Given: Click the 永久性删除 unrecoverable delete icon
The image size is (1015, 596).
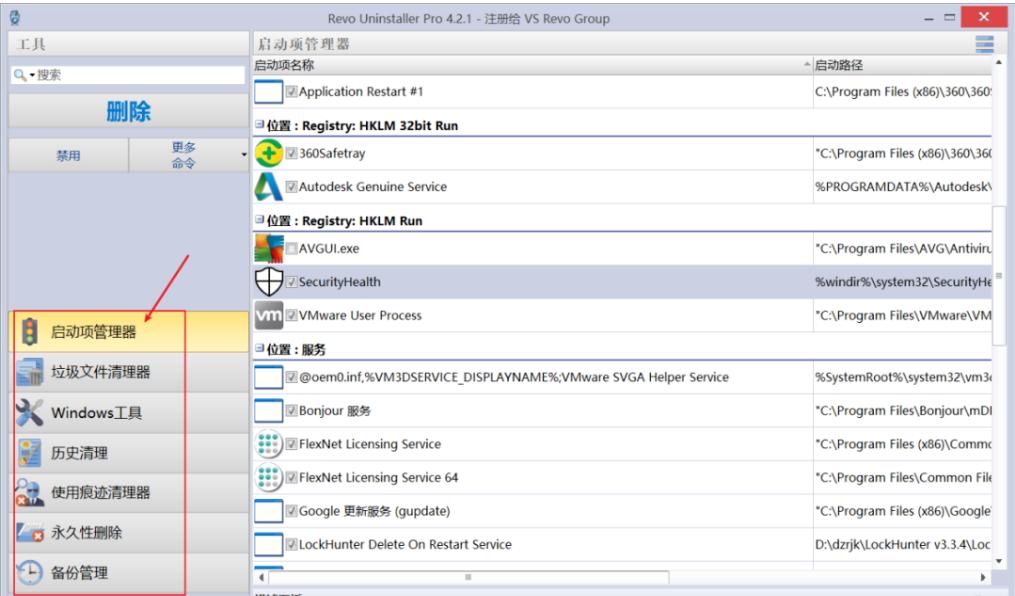Looking at the screenshot, I should 28,533.
